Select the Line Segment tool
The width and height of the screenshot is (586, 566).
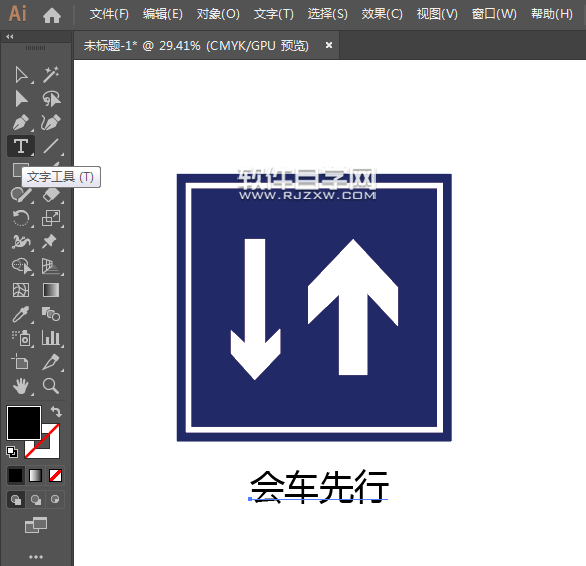tap(51, 146)
